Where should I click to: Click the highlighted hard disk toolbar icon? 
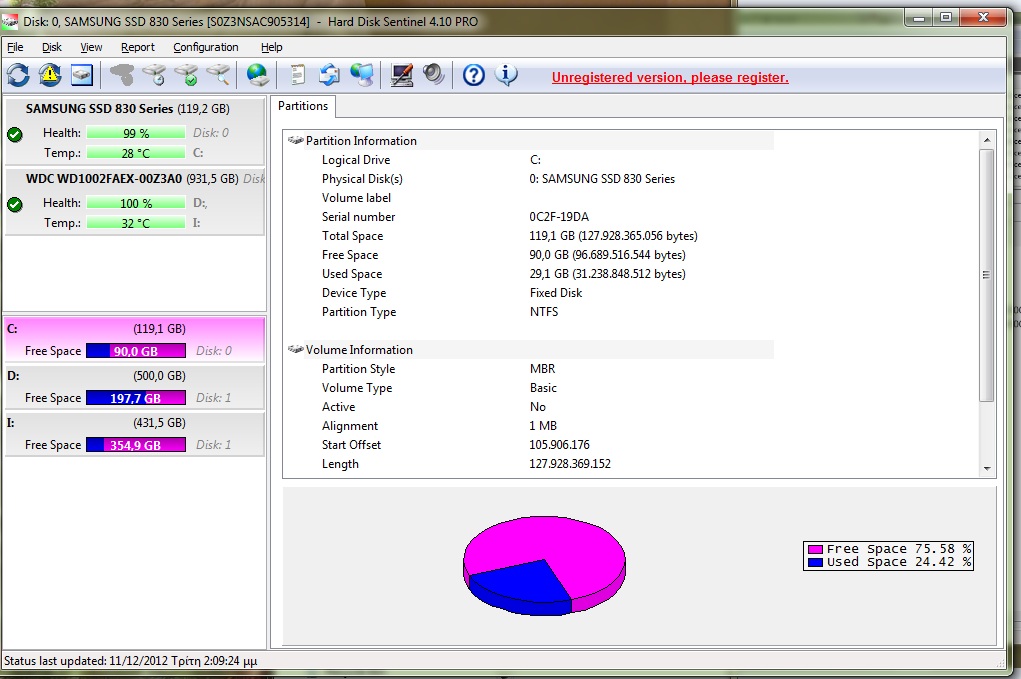coord(82,76)
